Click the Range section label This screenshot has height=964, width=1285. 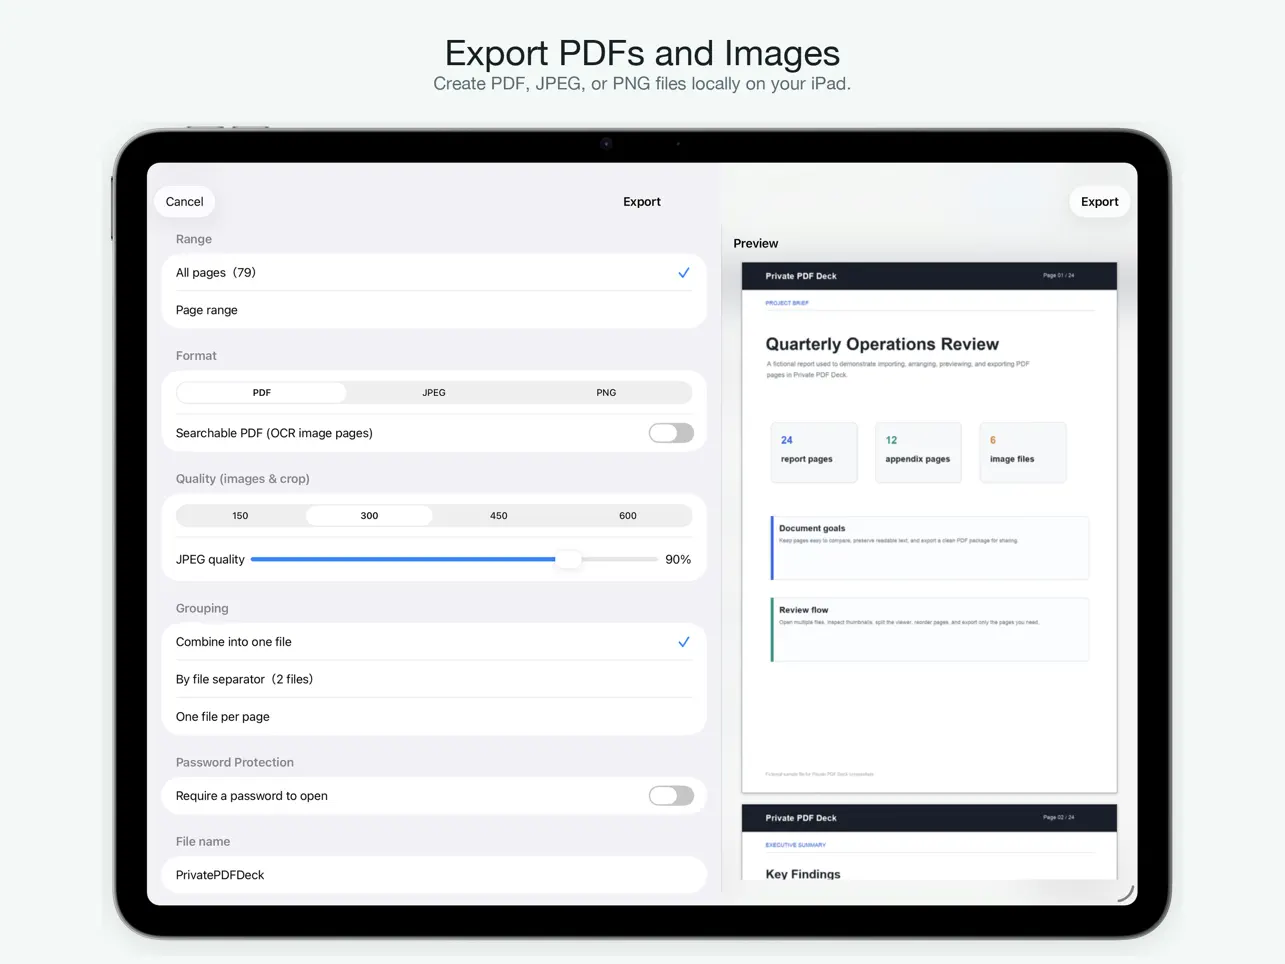coord(194,239)
